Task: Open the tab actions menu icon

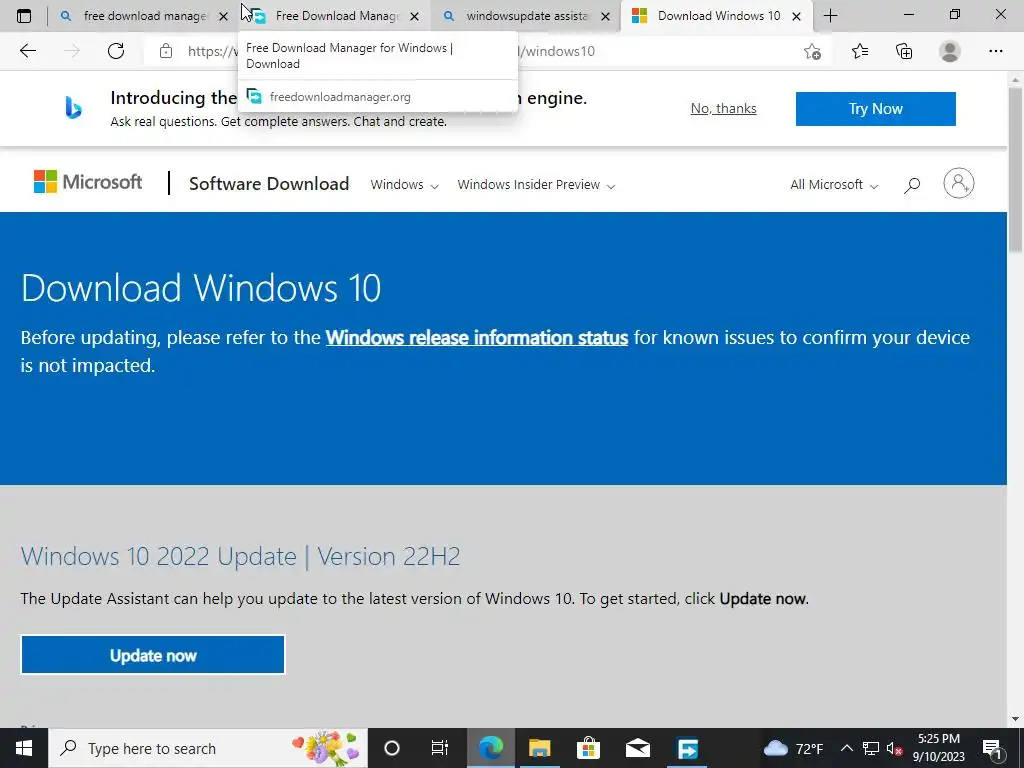Action: tap(24, 16)
